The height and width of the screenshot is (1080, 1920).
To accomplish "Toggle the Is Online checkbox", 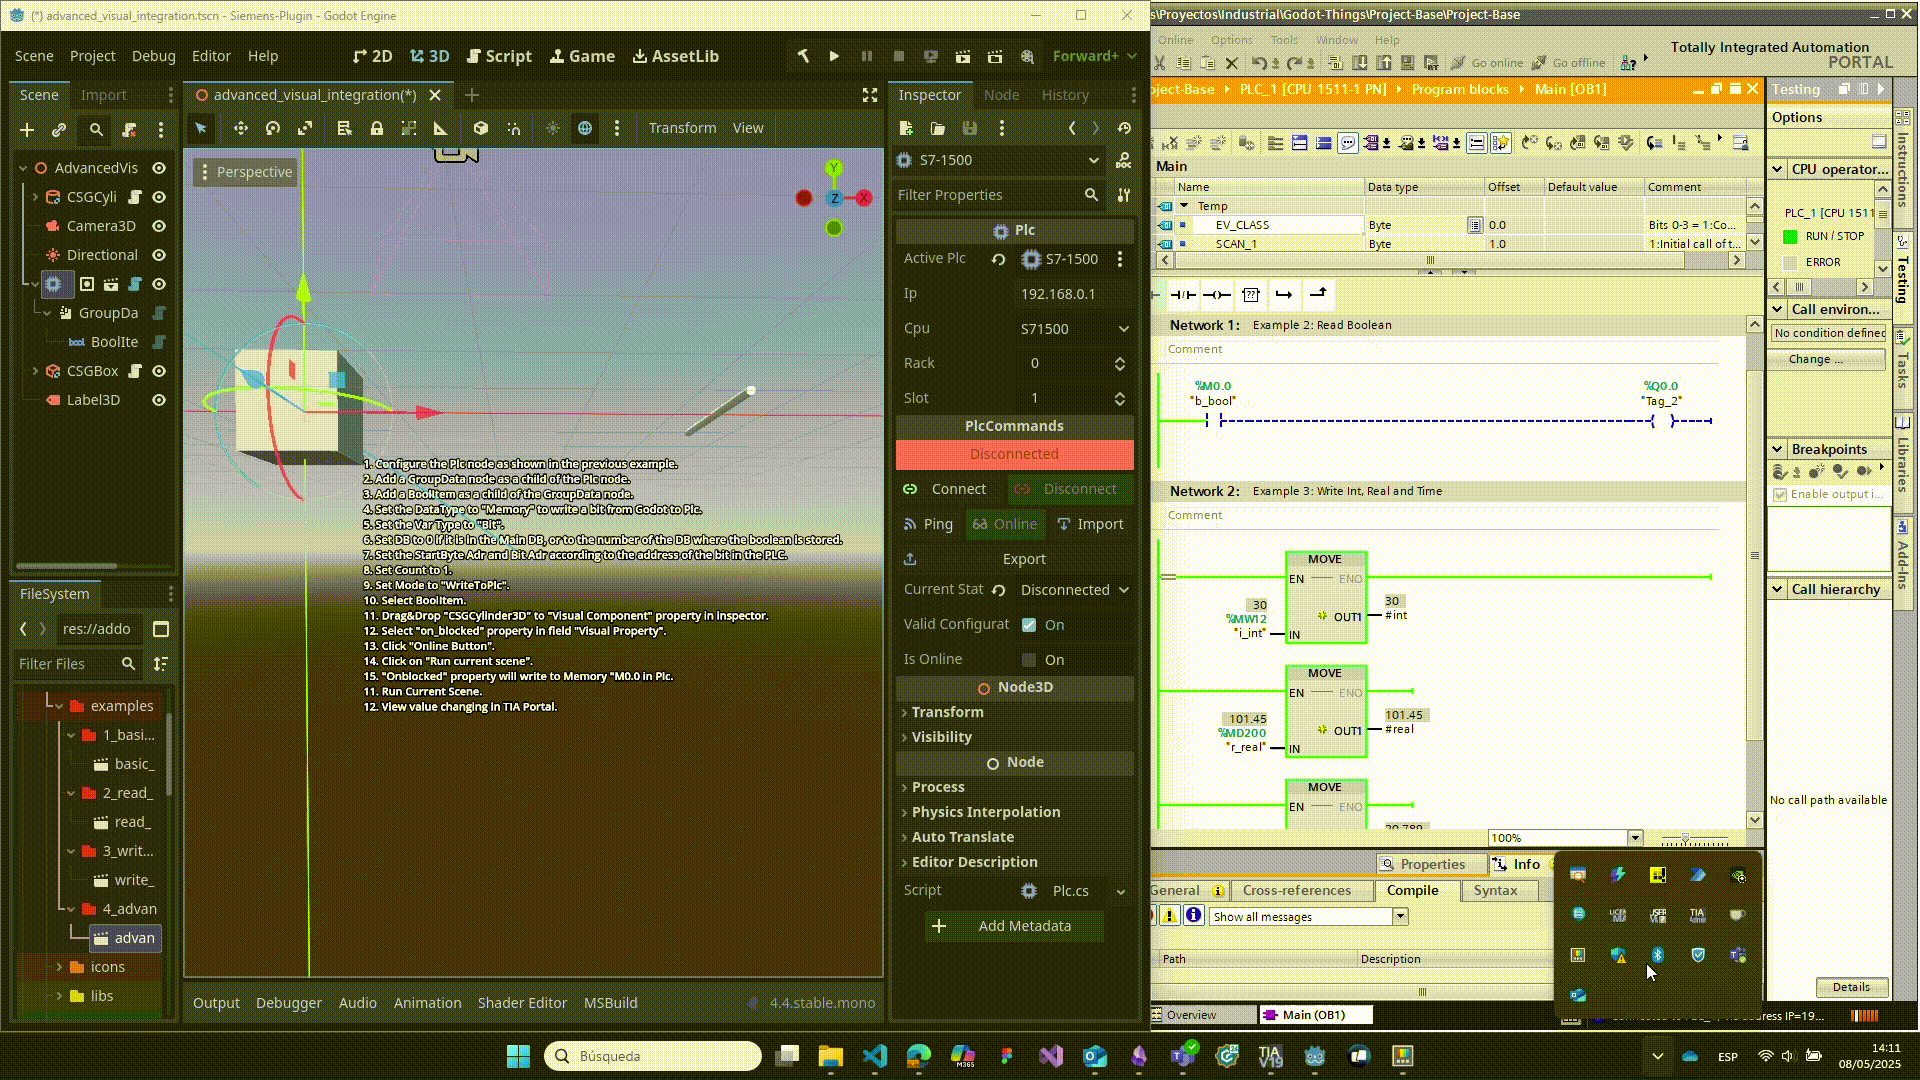I will [1029, 660].
